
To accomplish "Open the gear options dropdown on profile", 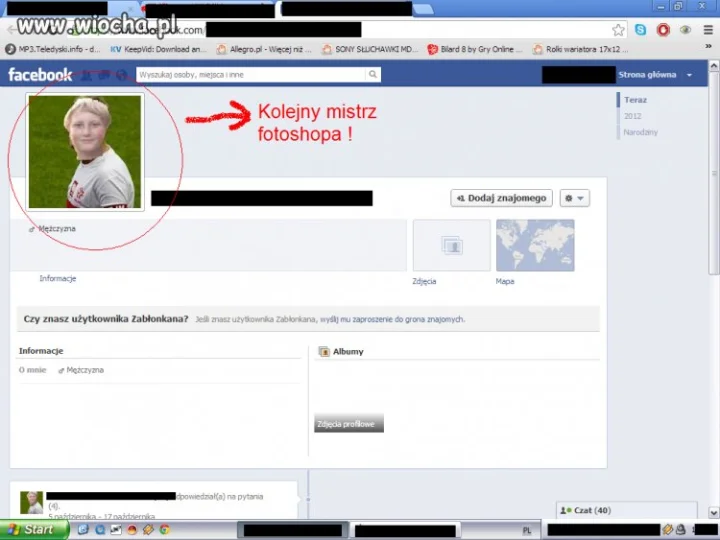I will pyautogui.click(x=574, y=198).
